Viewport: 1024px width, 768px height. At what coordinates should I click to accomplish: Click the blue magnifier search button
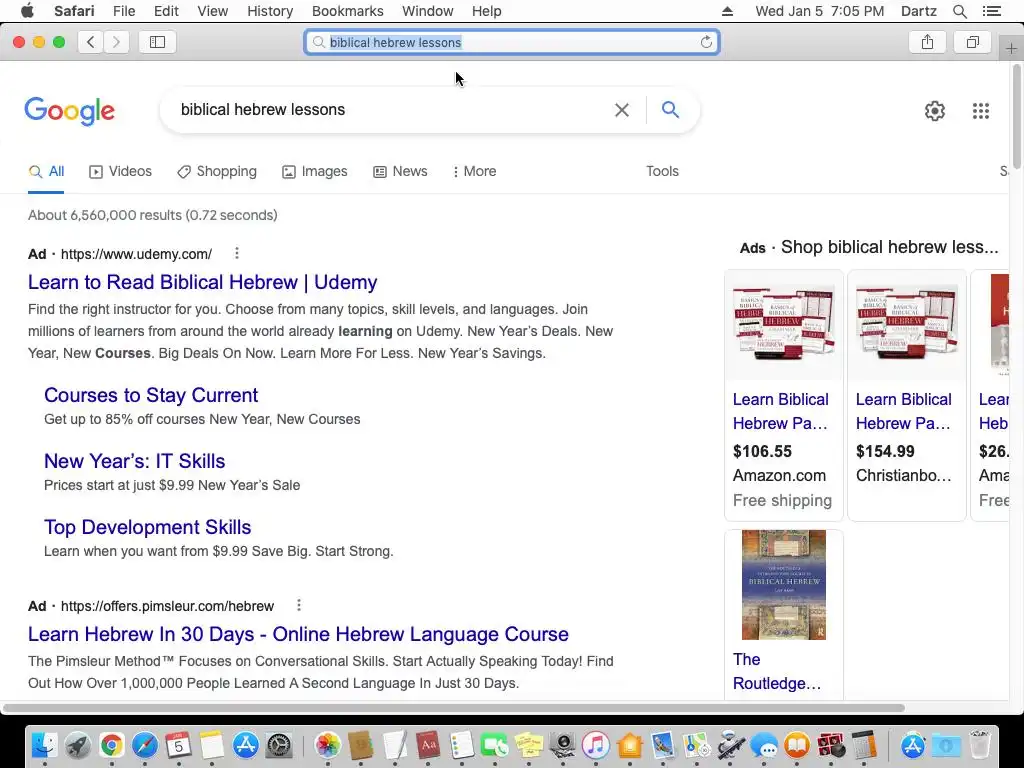(670, 109)
